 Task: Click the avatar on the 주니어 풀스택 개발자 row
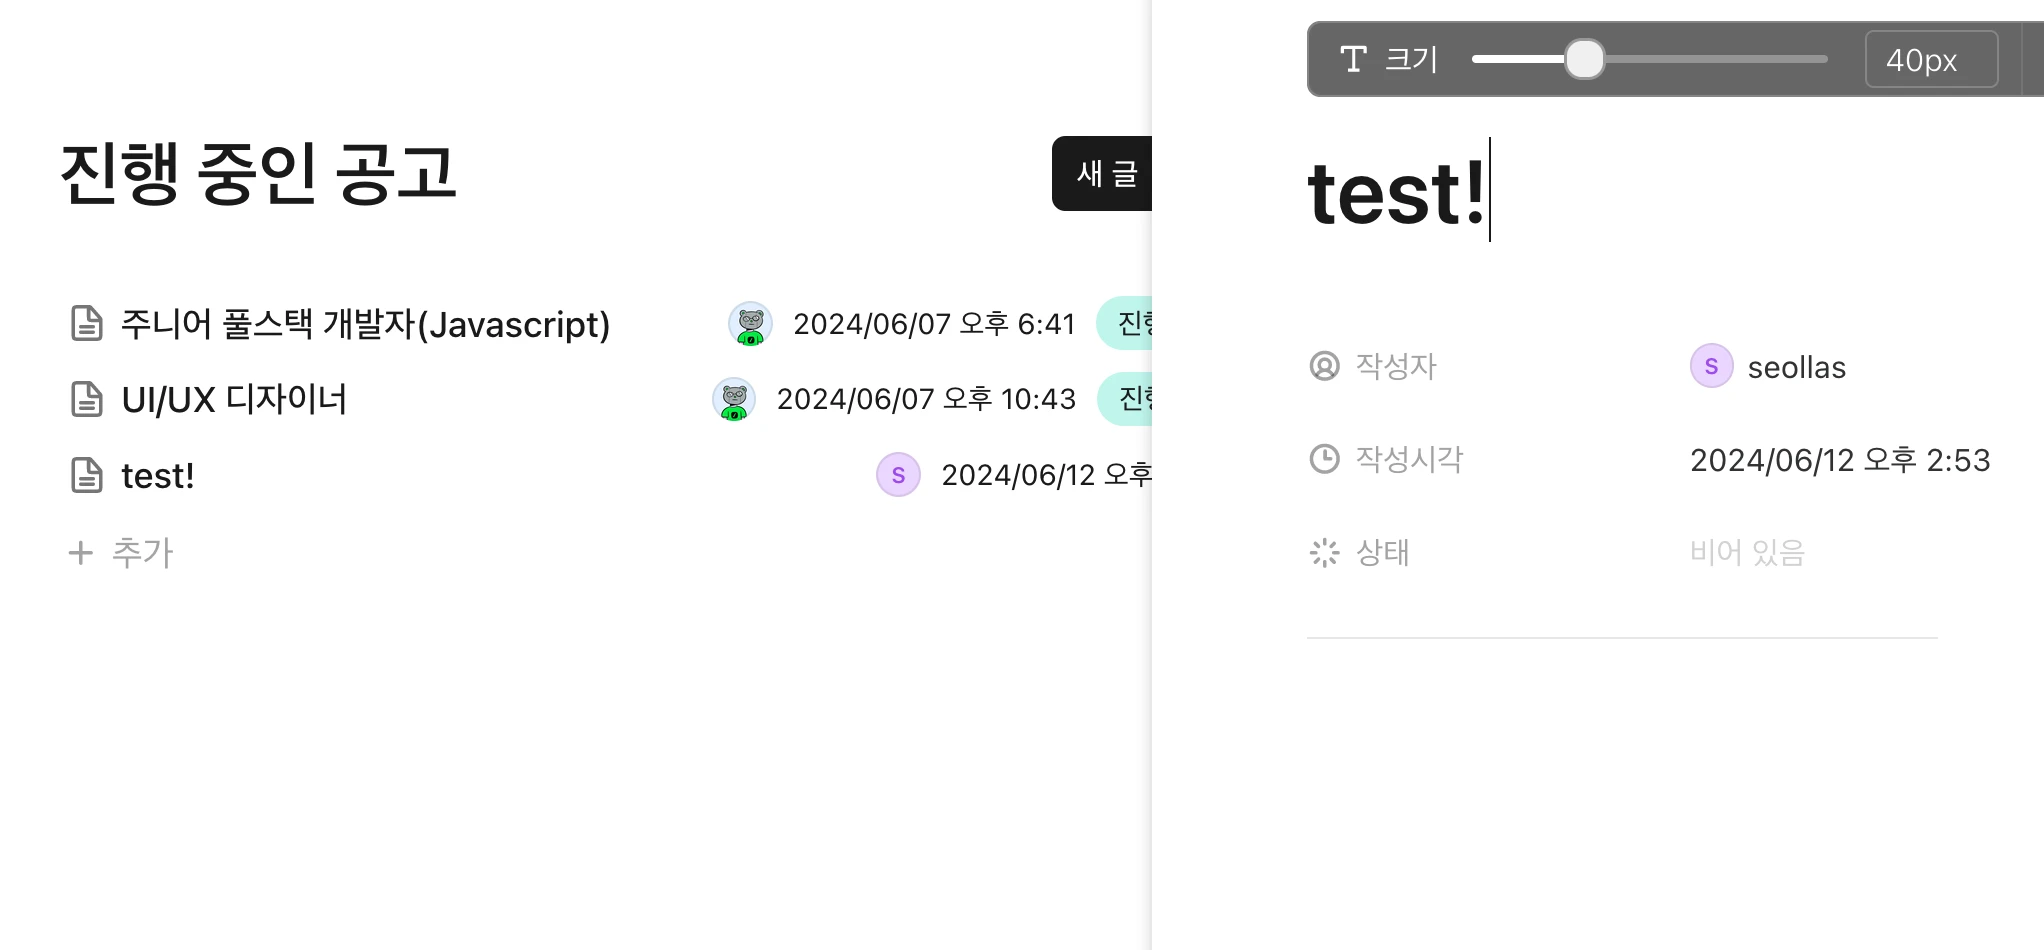750,324
